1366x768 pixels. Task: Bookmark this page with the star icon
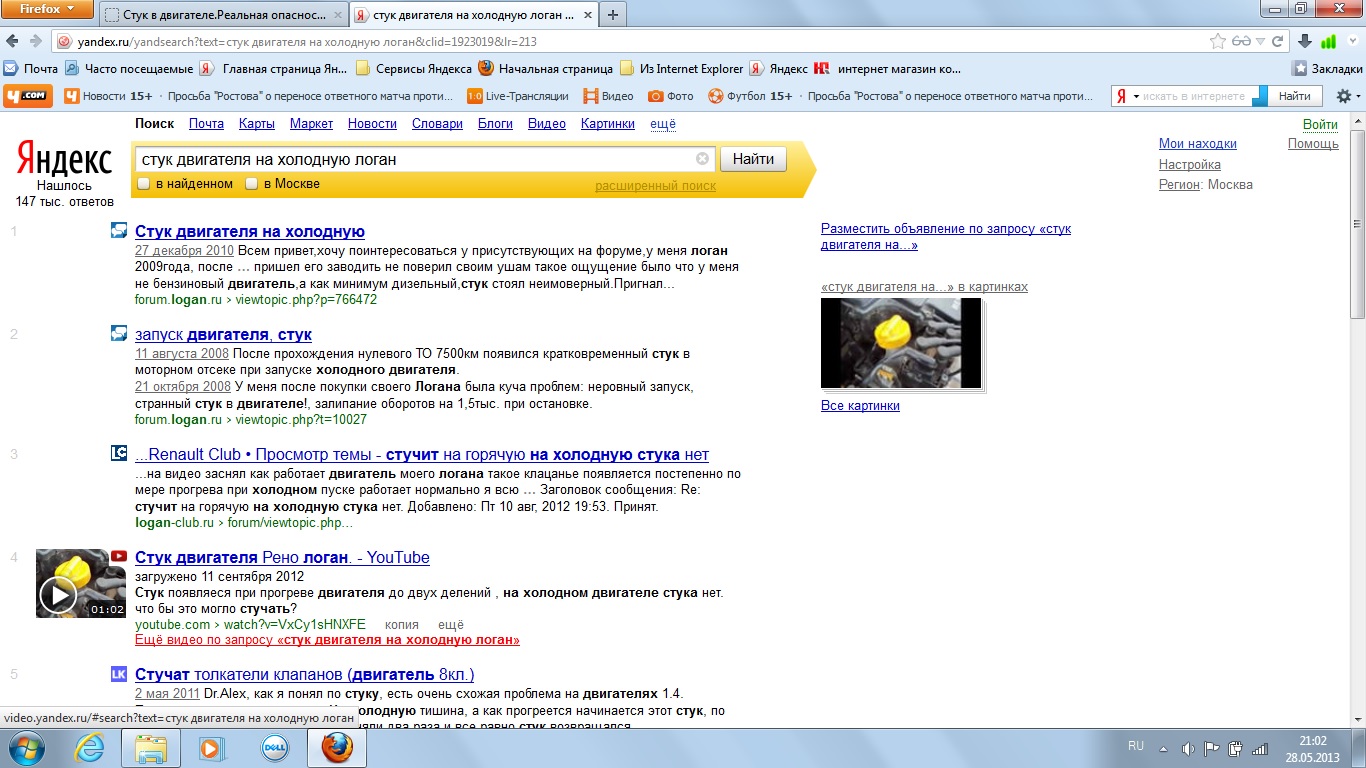(1217, 42)
